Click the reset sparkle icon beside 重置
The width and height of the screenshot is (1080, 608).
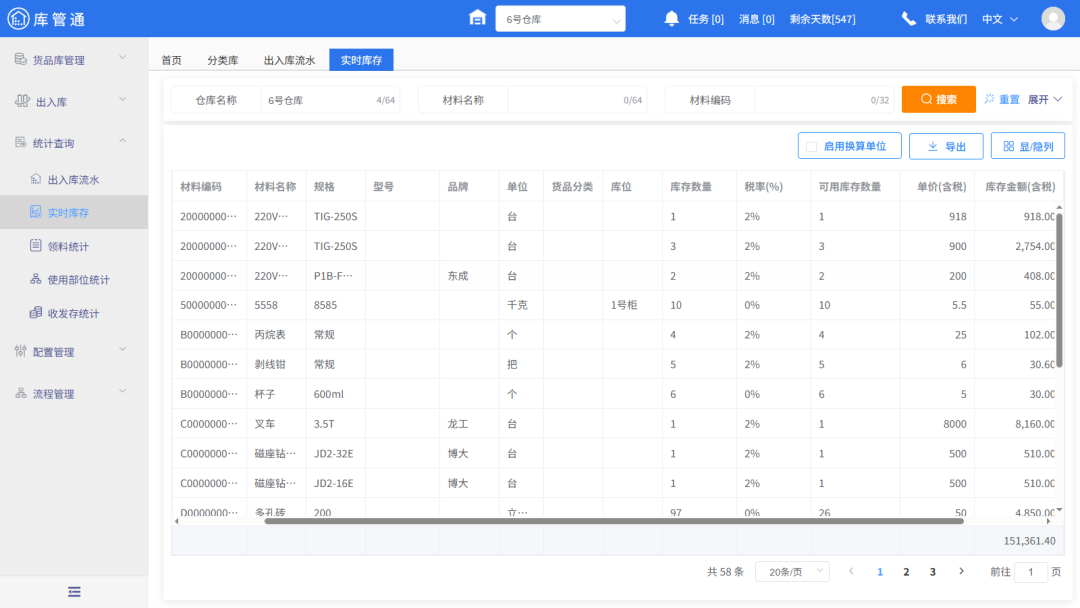coord(990,99)
